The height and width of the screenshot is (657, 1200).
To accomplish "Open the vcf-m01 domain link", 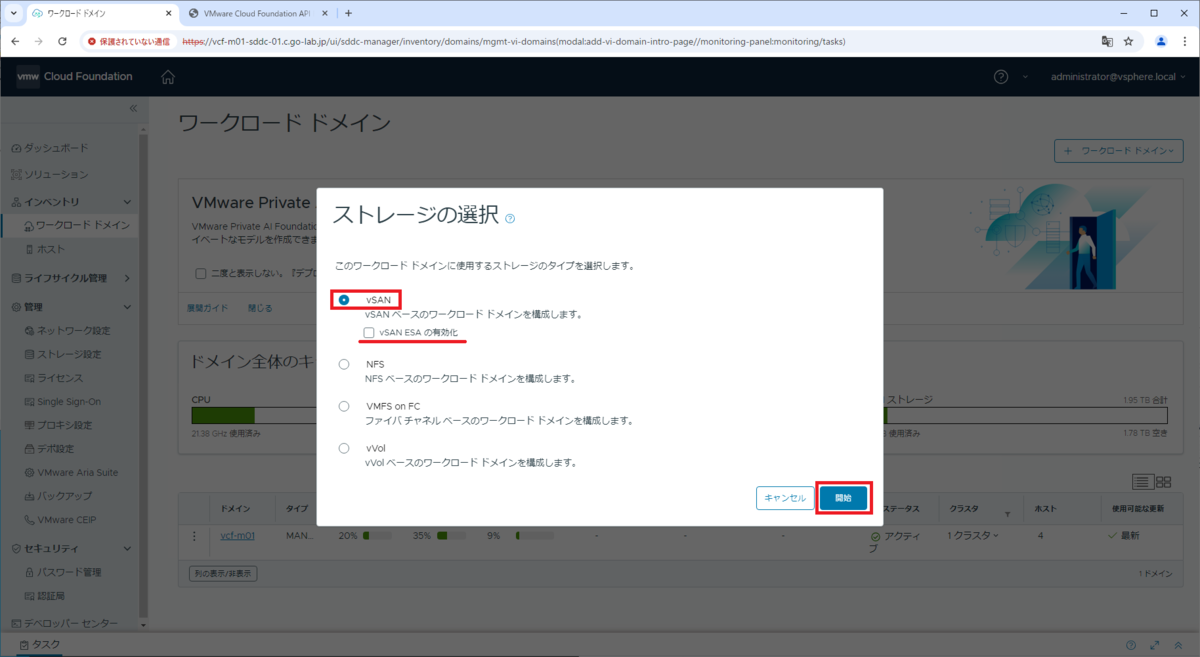I will (237, 536).
